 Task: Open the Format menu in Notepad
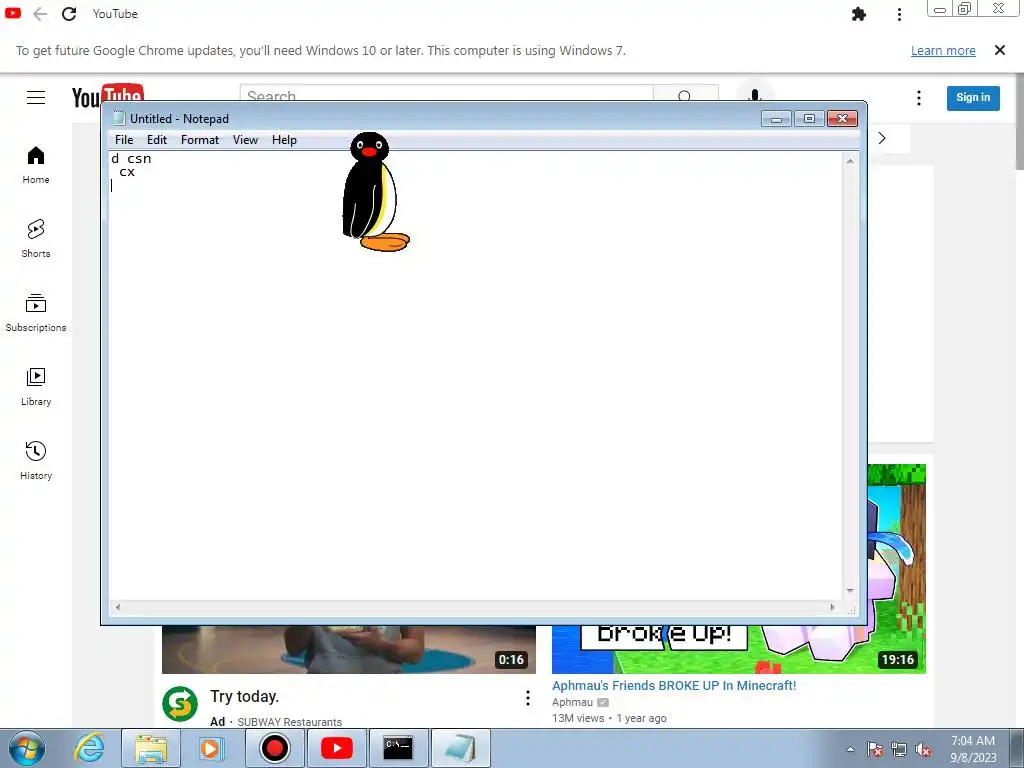pos(200,140)
